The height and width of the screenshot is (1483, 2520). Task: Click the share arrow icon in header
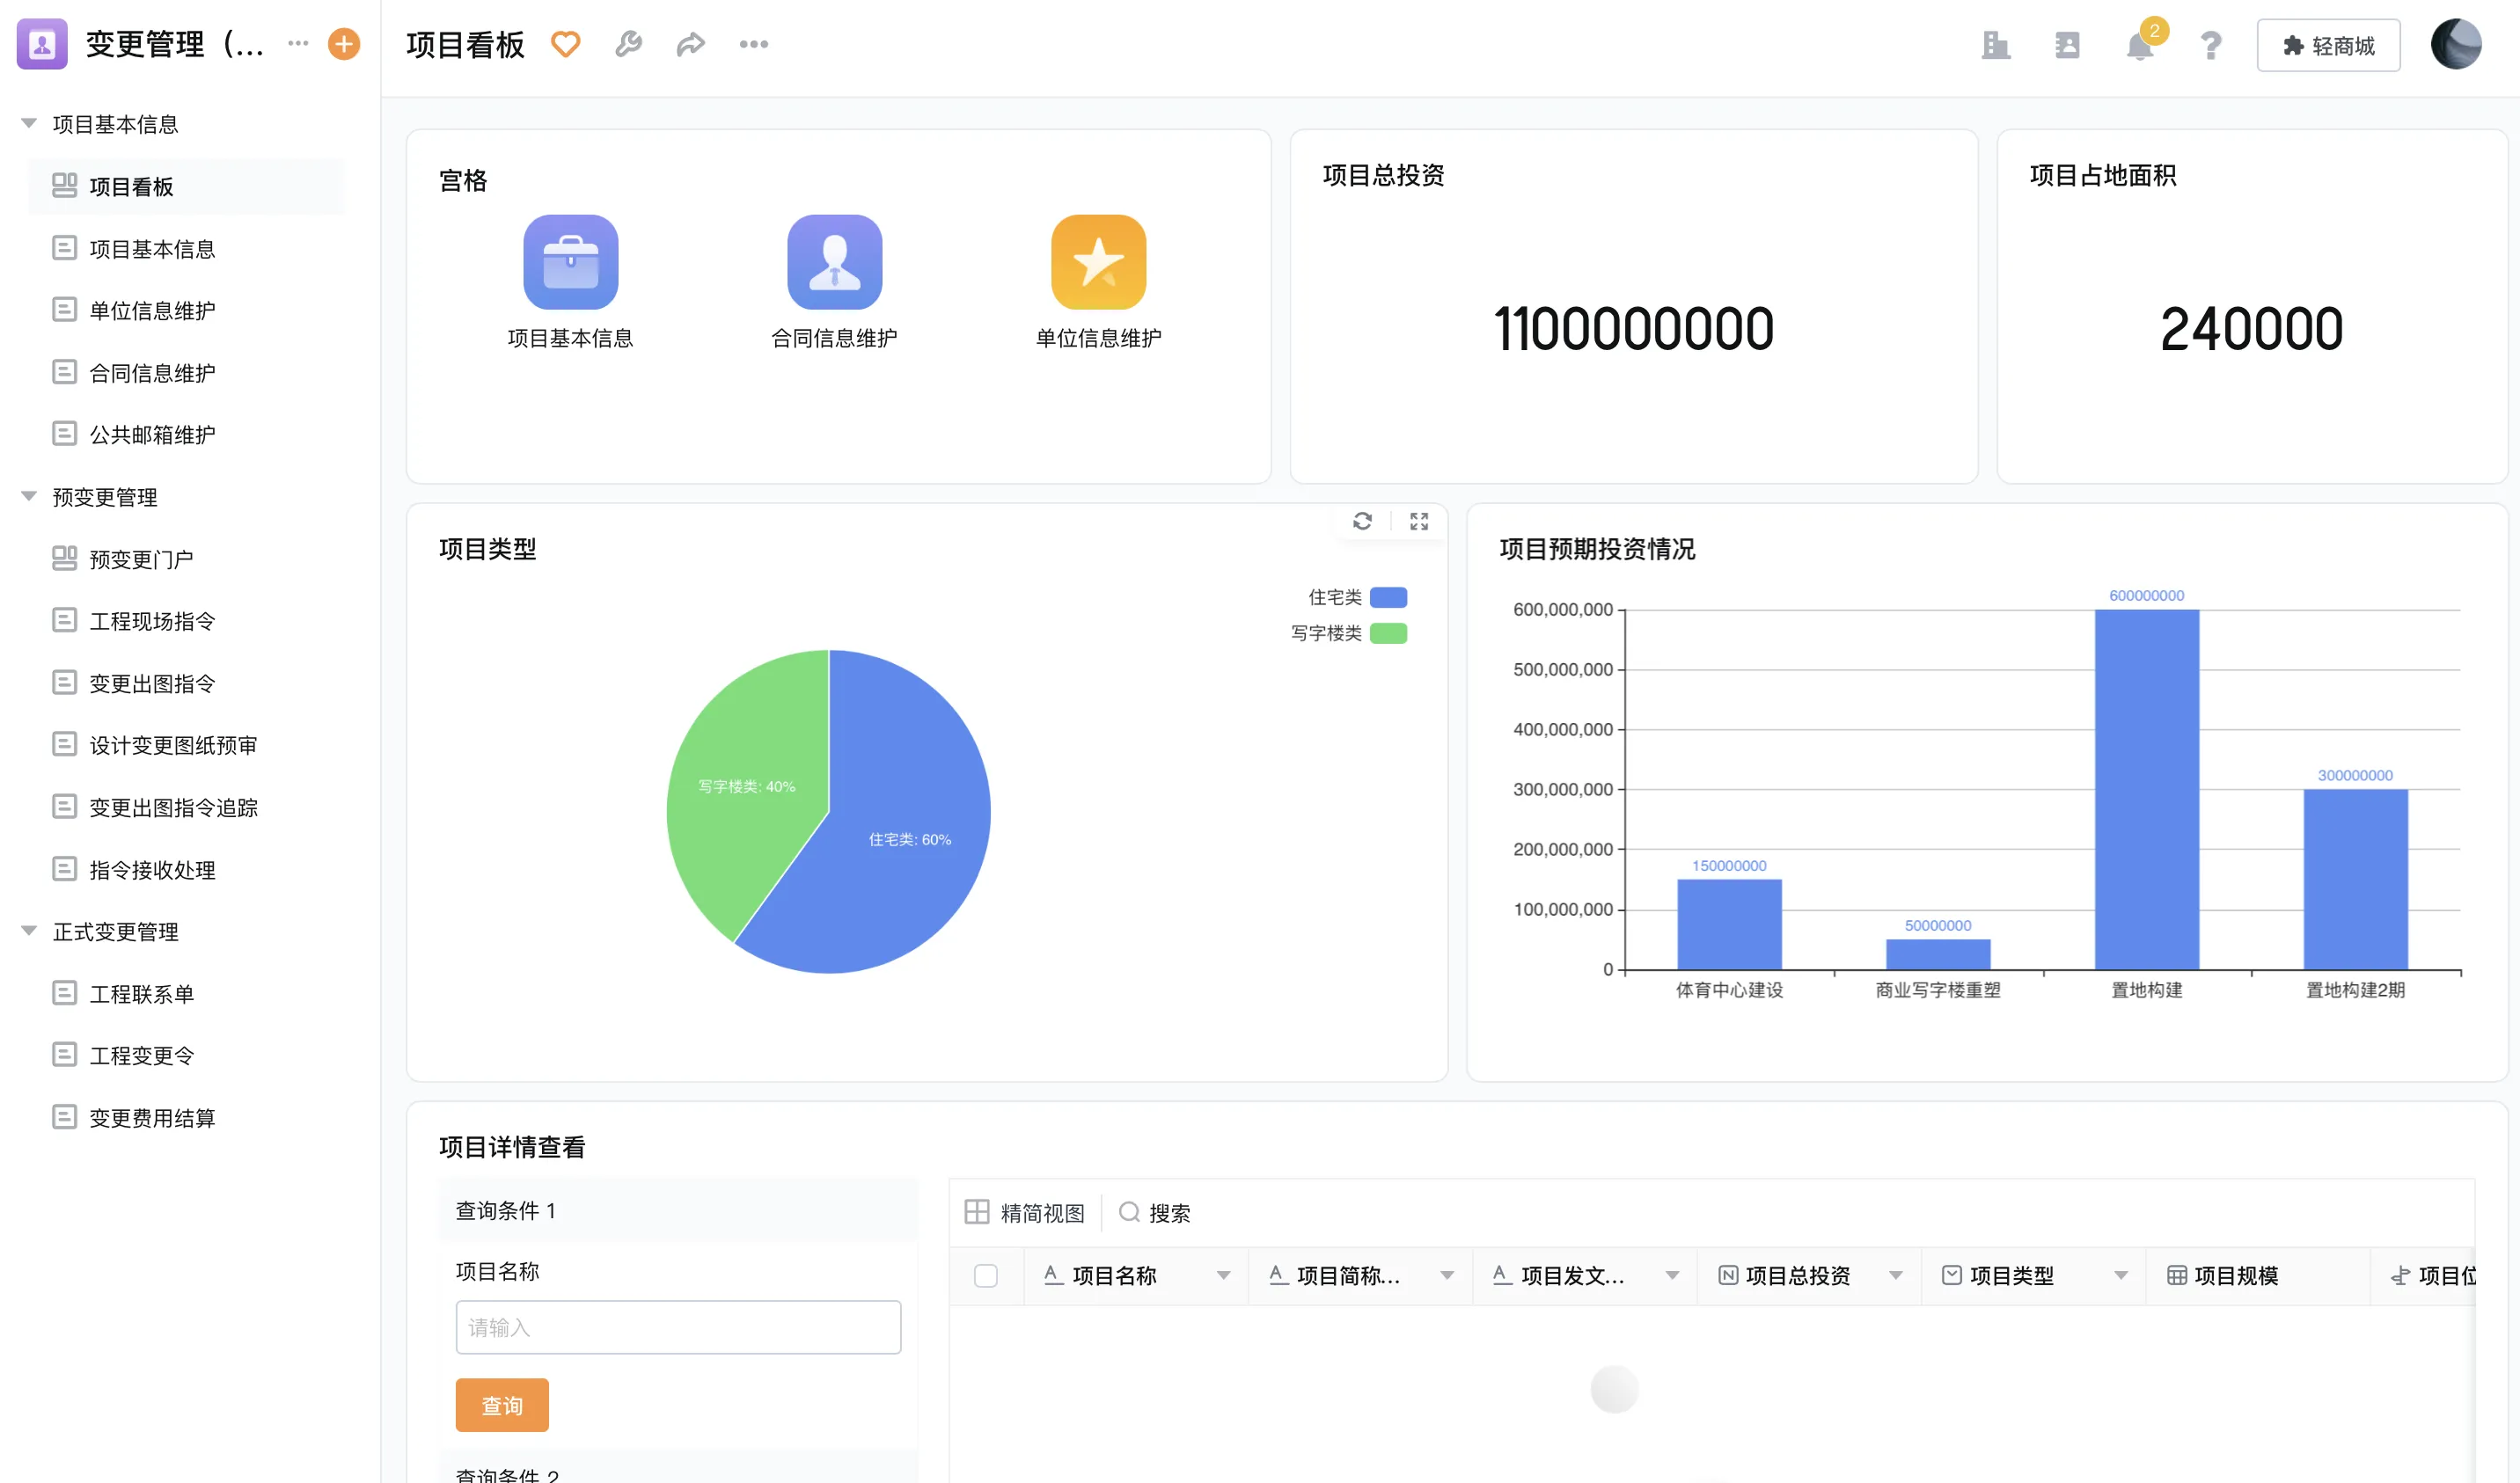click(690, 44)
